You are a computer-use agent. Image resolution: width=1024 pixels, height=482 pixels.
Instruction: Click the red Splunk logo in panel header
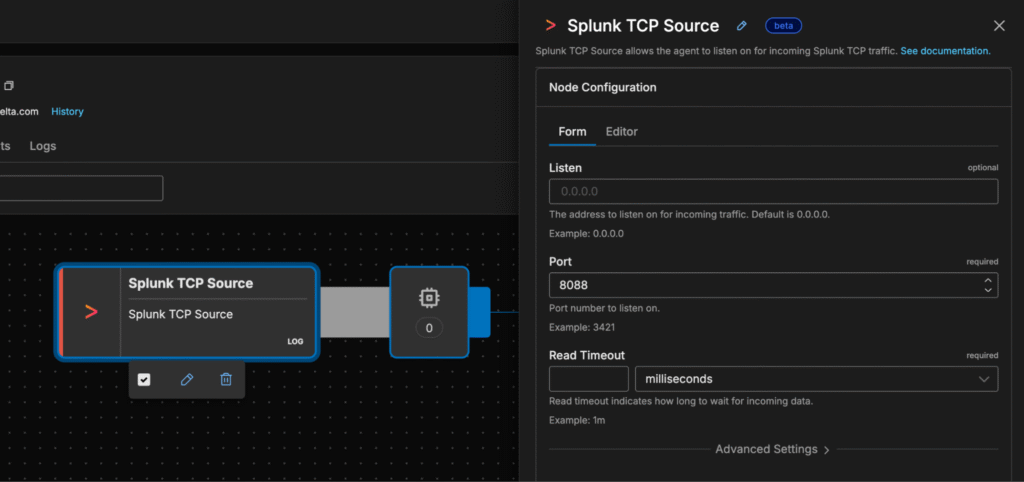tap(550, 26)
